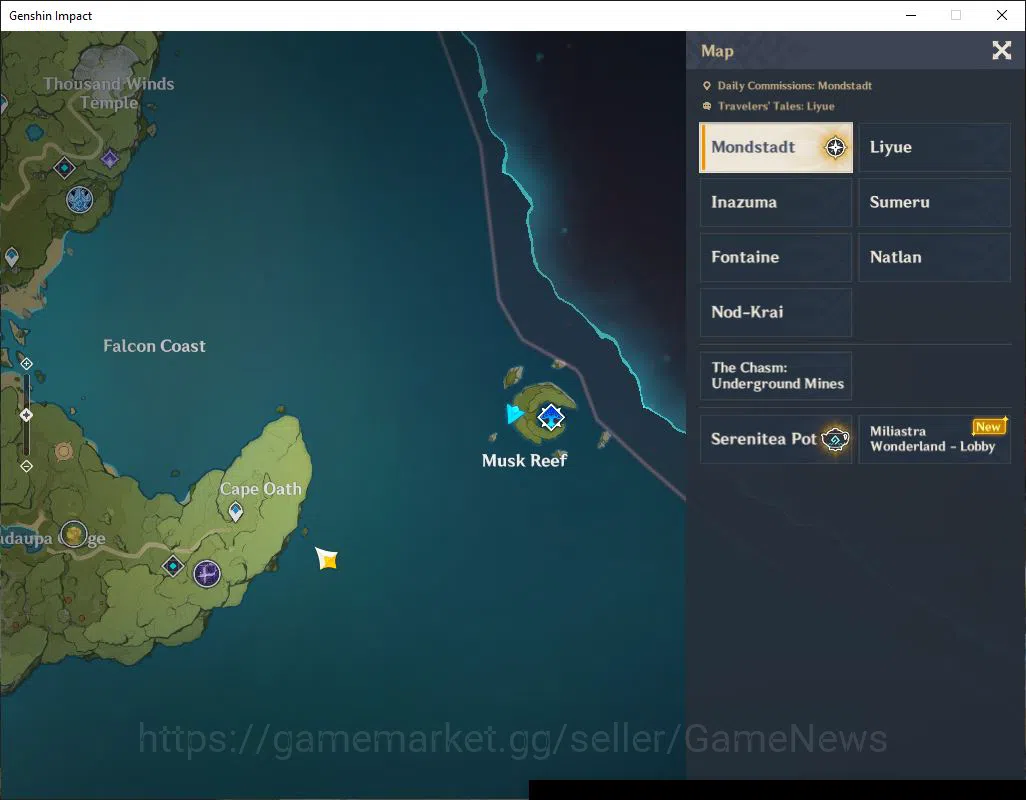Click the Thousand Winds Temple label
This screenshot has width=1026, height=800.
109,93
